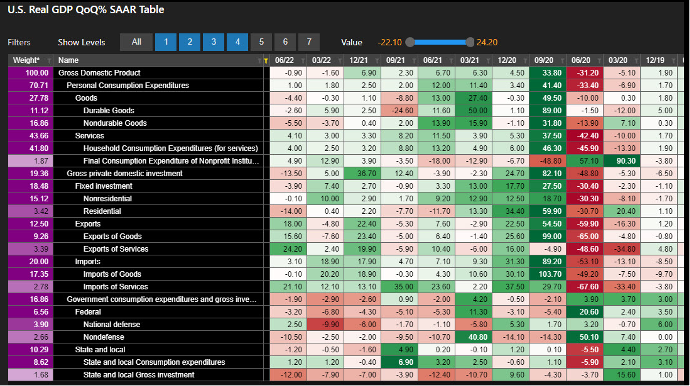
Task: Click the Name column header label
Action: (x=68, y=60)
